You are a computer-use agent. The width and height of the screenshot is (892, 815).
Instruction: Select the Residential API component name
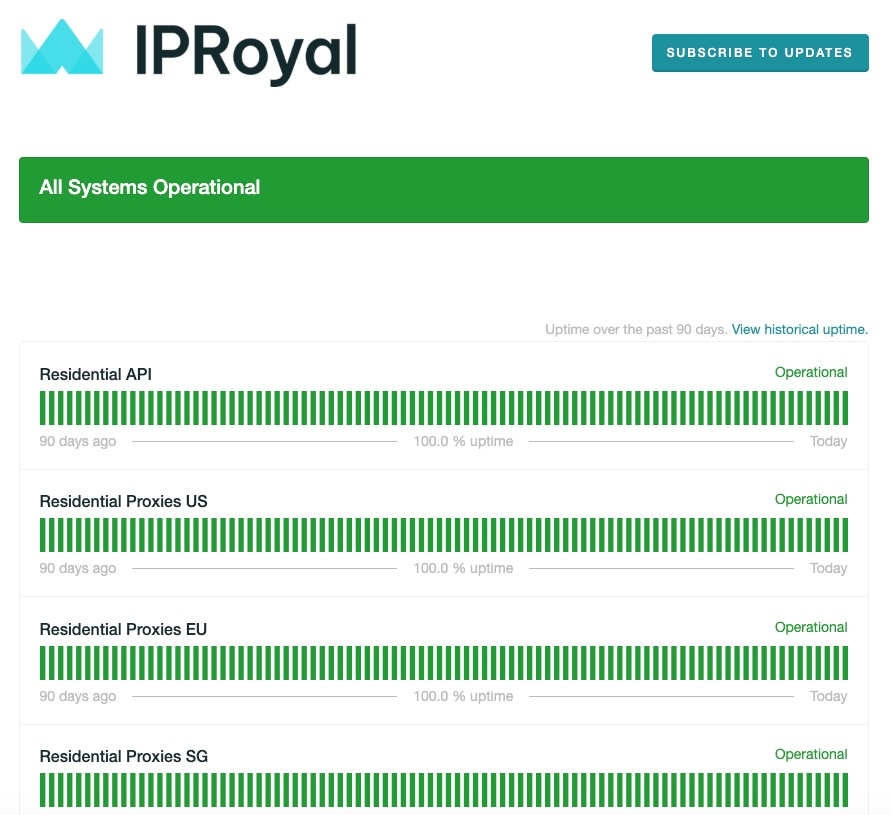coord(96,374)
